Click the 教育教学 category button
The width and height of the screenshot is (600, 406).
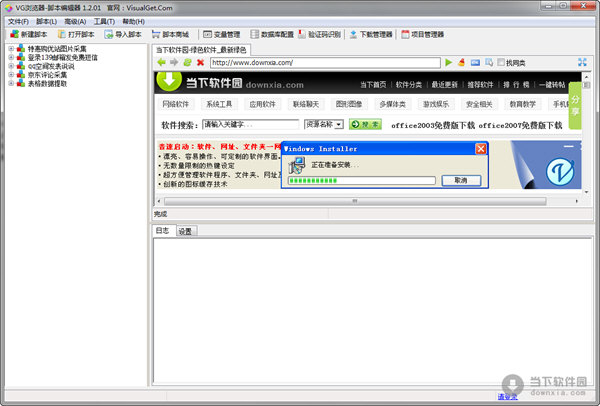coord(523,104)
